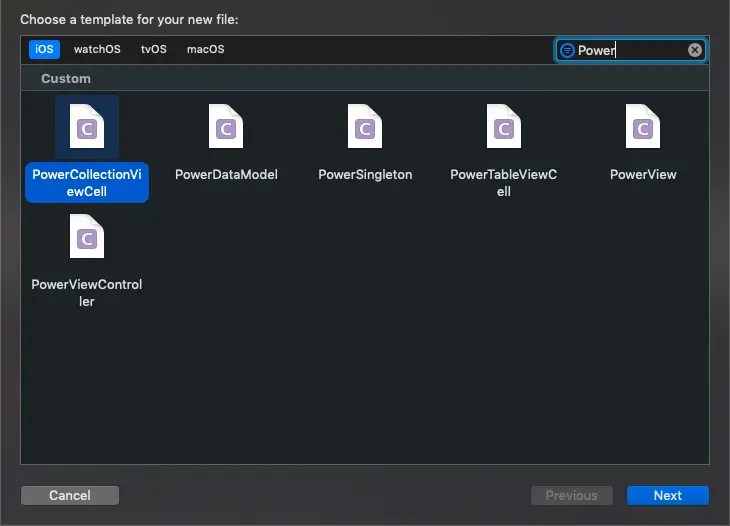Image resolution: width=730 pixels, height=526 pixels.
Task: Click the PowerViewController label text
Action: [x=87, y=293]
